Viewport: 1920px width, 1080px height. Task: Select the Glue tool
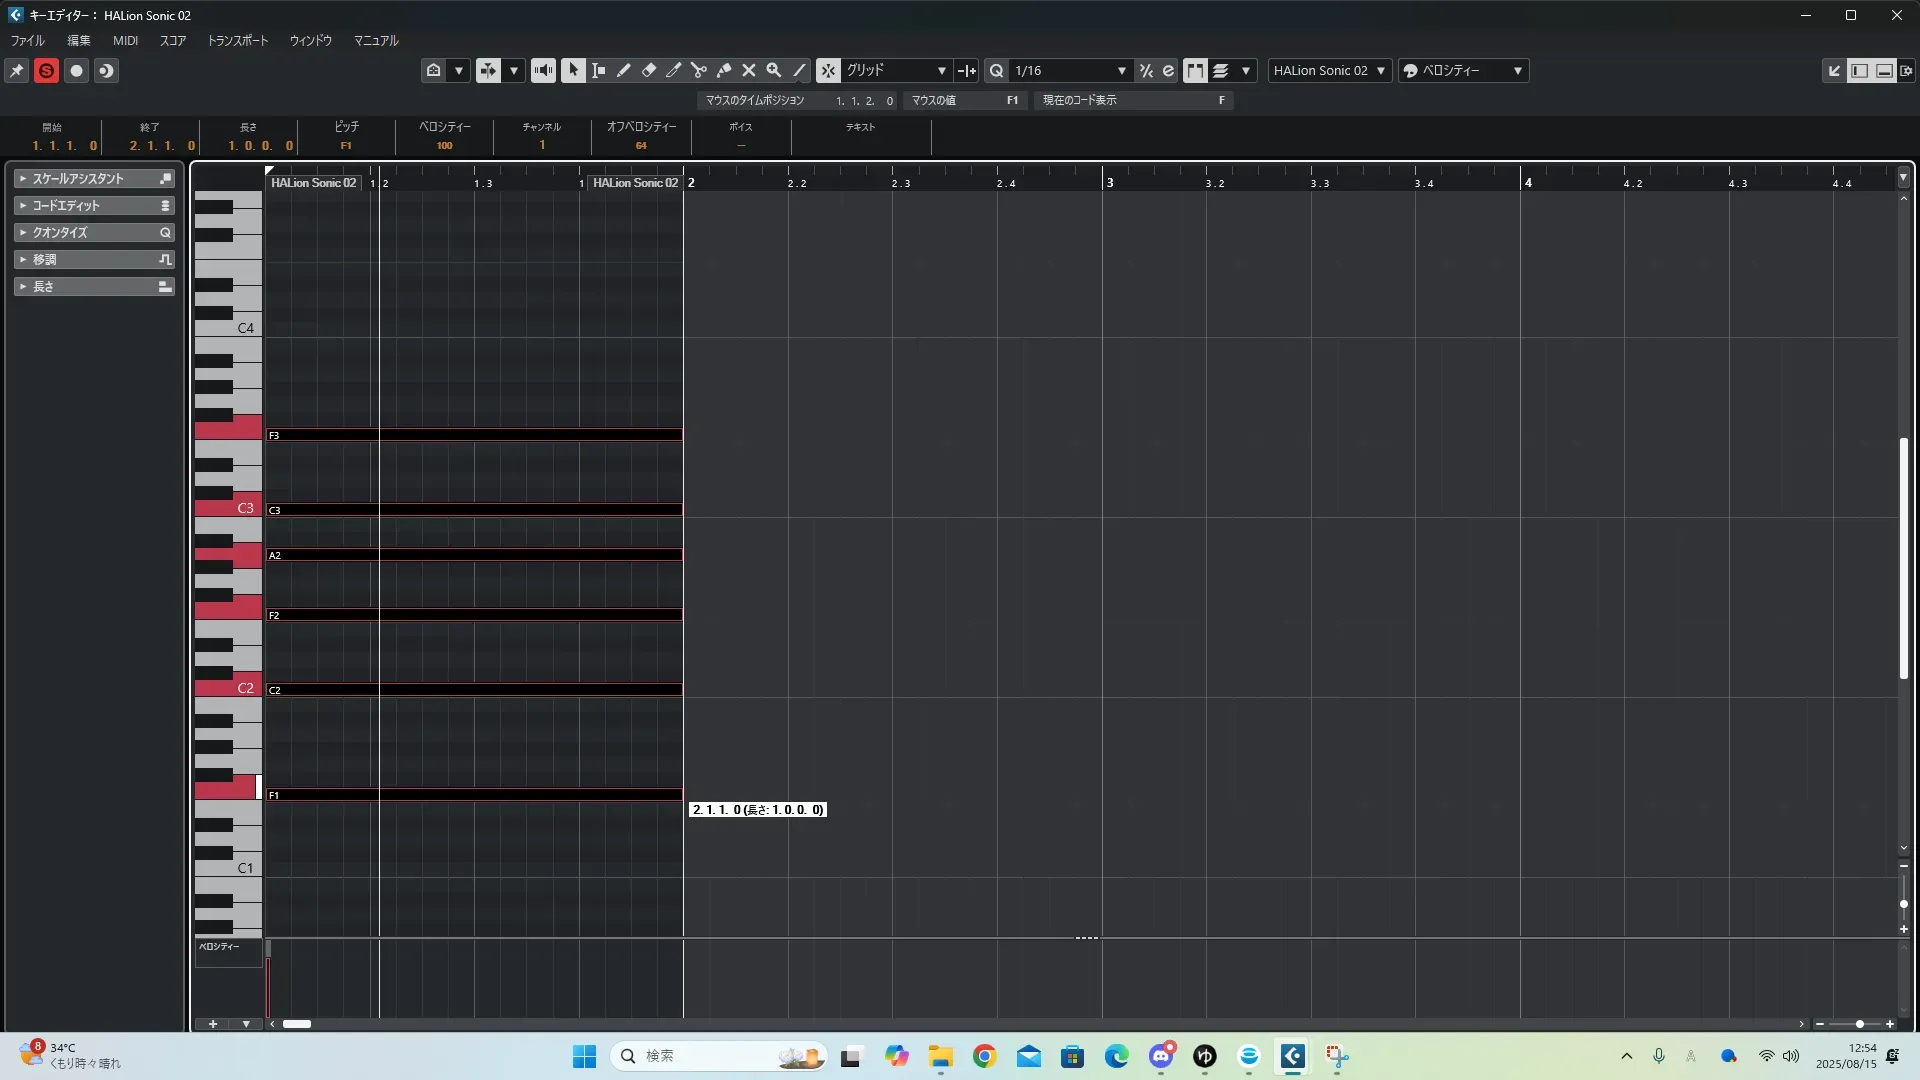[723, 70]
